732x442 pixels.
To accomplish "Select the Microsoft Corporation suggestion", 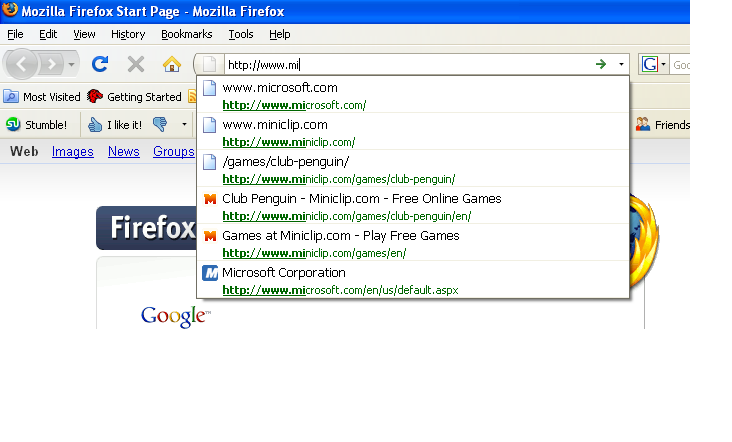I will pos(413,281).
